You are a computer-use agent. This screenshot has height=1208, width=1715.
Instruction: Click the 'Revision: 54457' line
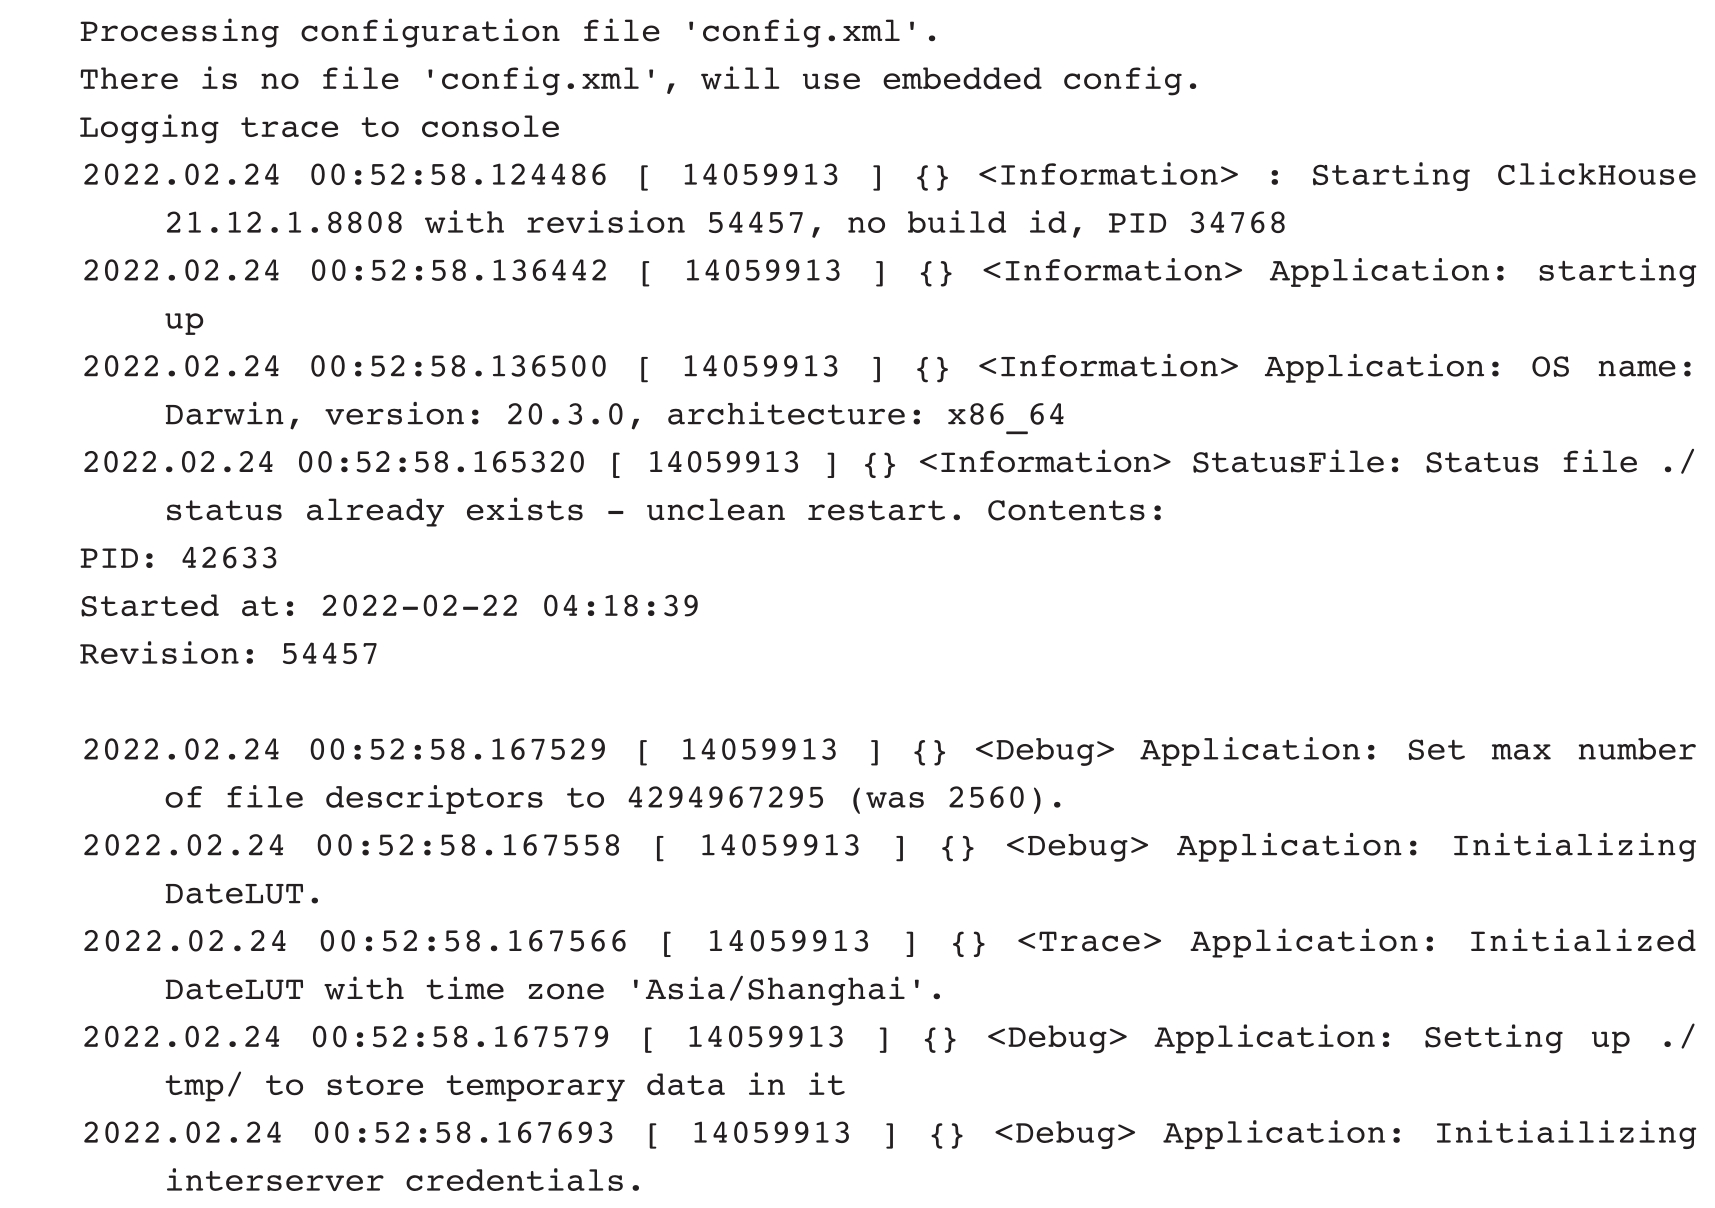[230, 654]
